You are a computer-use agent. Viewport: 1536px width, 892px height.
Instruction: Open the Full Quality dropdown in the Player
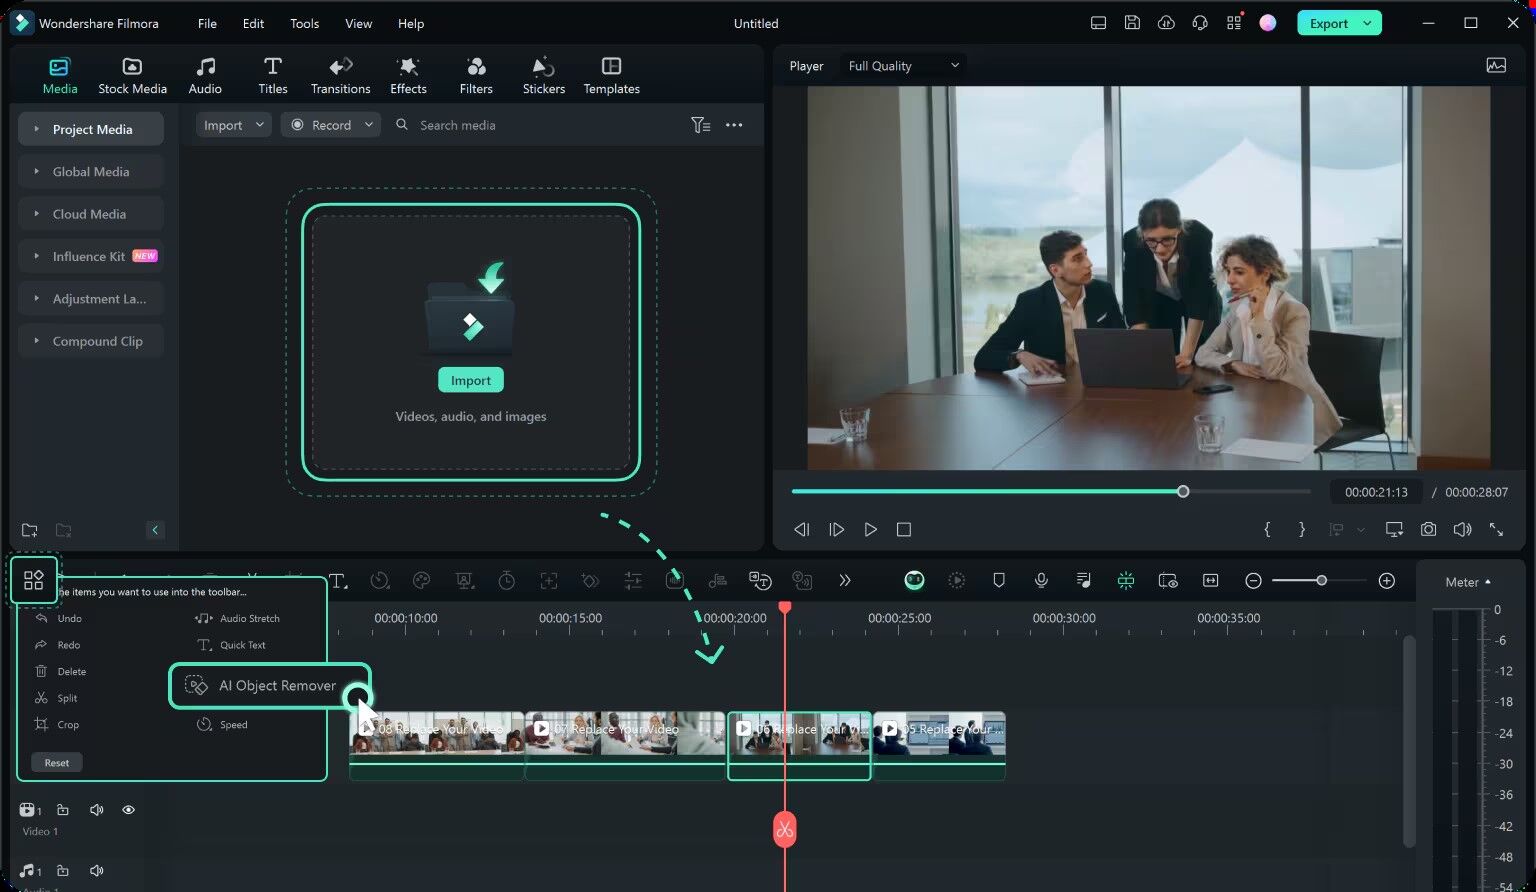[x=901, y=65]
